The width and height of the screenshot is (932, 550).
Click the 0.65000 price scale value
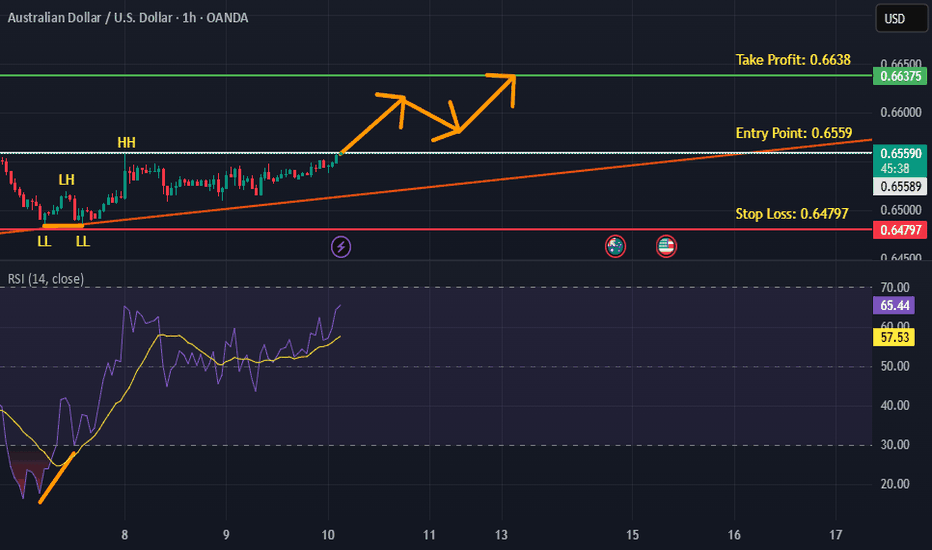[900, 210]
